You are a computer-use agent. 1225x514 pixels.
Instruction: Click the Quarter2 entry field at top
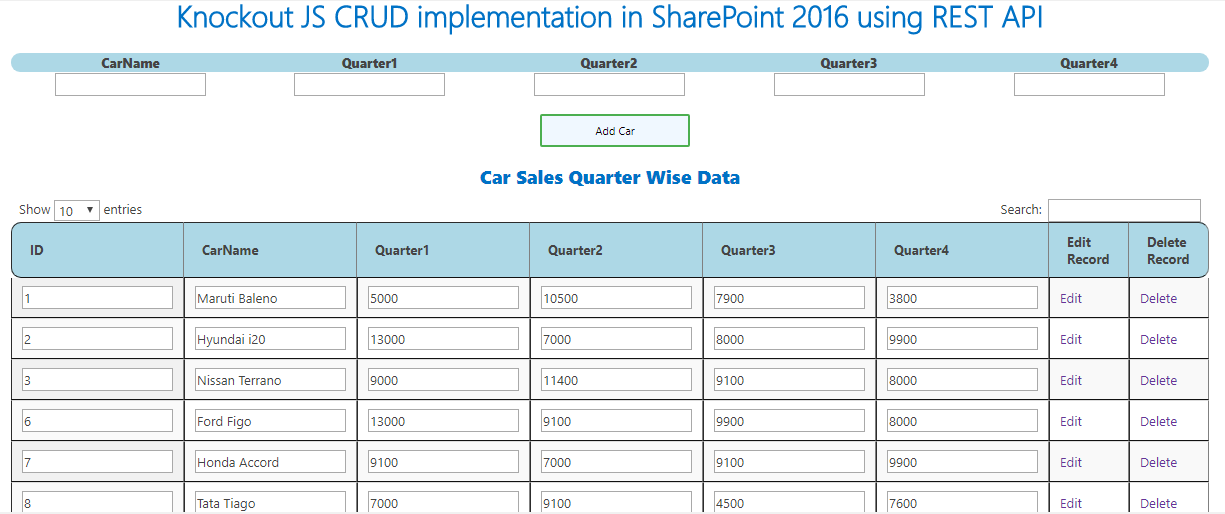[609, 85]
